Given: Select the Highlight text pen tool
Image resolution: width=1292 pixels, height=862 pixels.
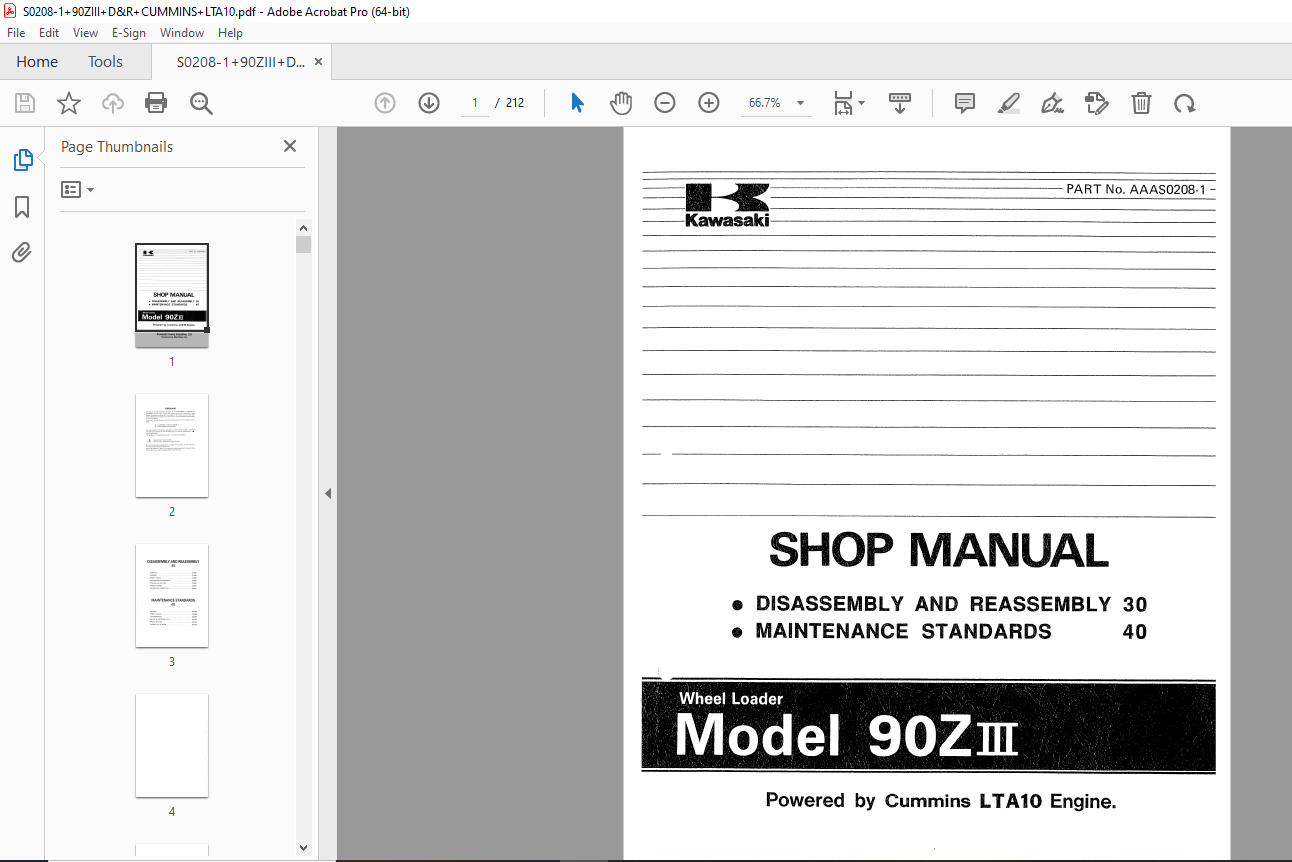Looking at the screenshot, I should (1008, 103).
